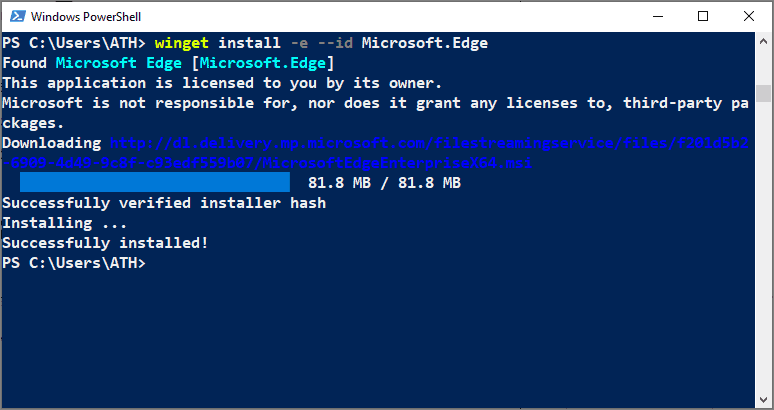Click the MicrosoftEdgeEnterpriseX64.msi link line
The height and width of the screenshot is (410, 774).
click(x=267, y=163)
